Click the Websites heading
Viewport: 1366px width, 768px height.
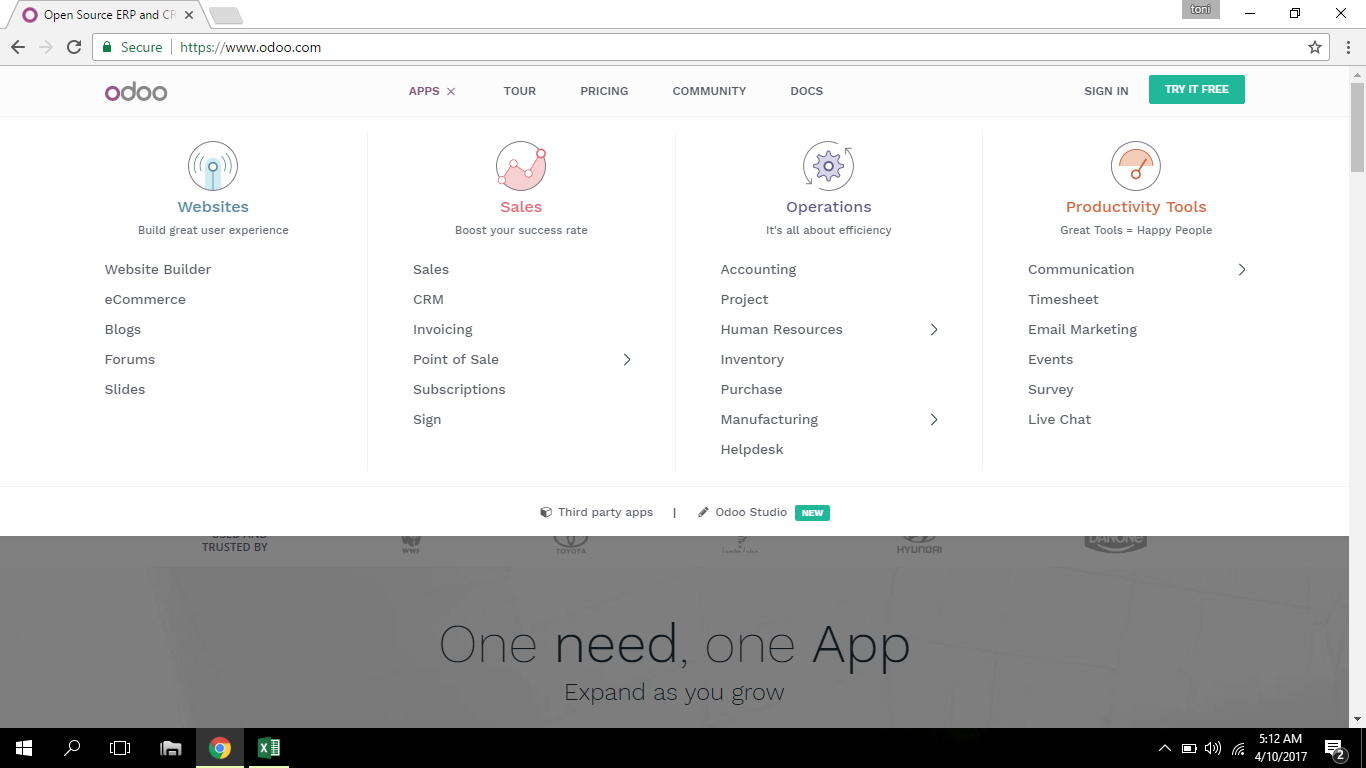coord(213,207)
